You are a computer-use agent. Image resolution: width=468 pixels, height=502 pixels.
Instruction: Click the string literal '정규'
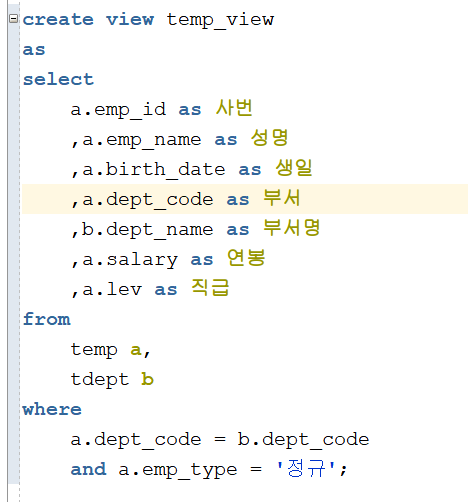306,468
